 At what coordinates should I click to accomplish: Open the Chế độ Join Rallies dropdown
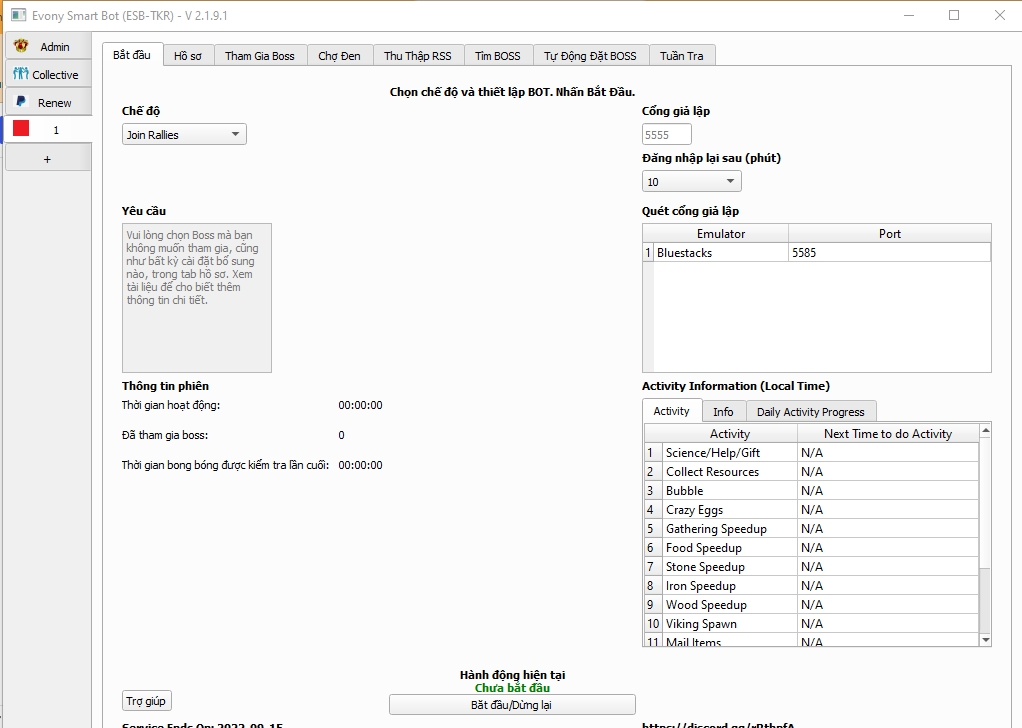[x=184, y=135]
